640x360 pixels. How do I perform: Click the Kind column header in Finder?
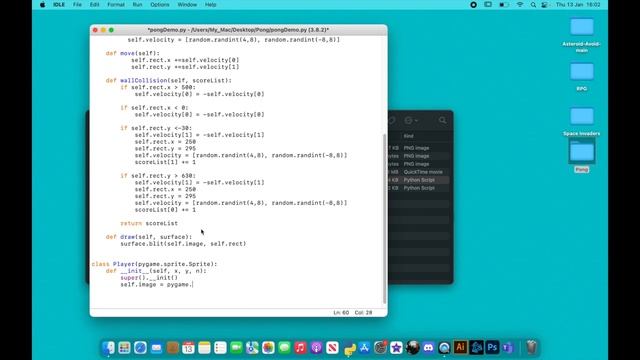click(409, 136)
